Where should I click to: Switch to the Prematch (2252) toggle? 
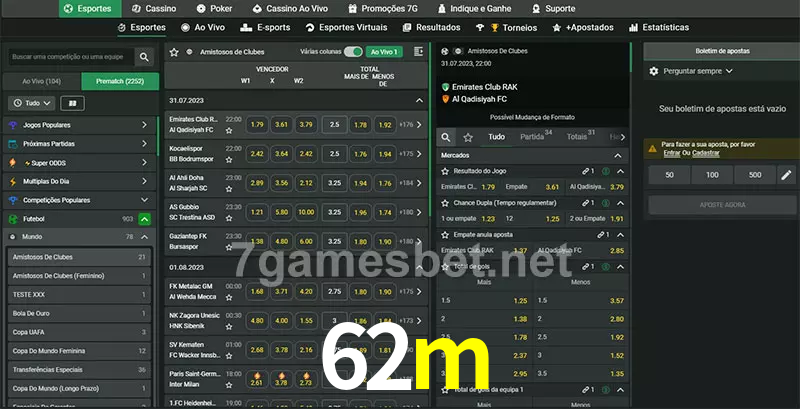(119, 80)
